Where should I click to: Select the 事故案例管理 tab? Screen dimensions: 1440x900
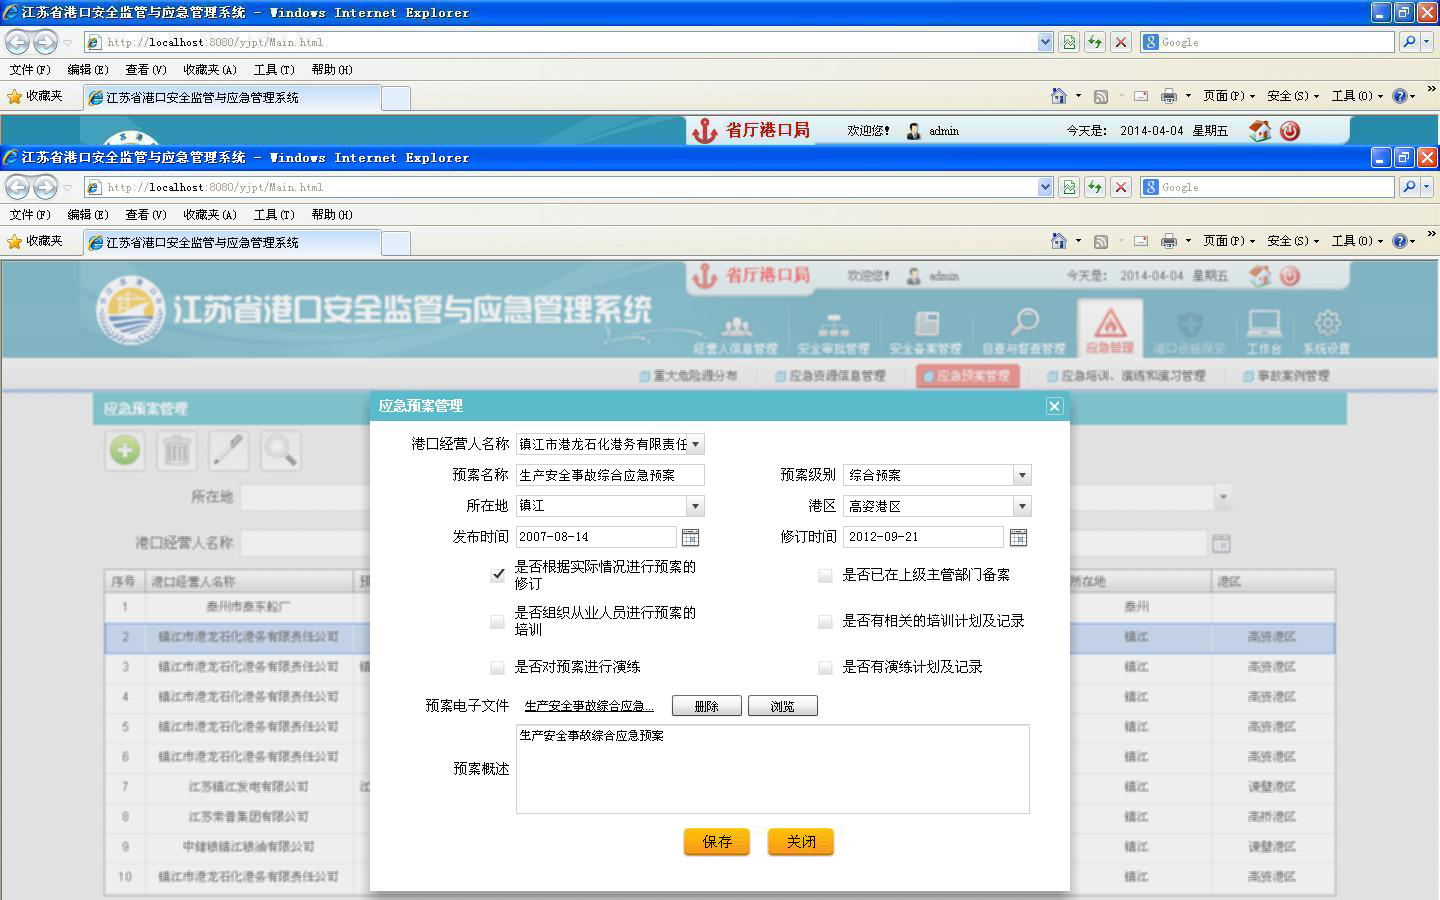coord(1287,376)
